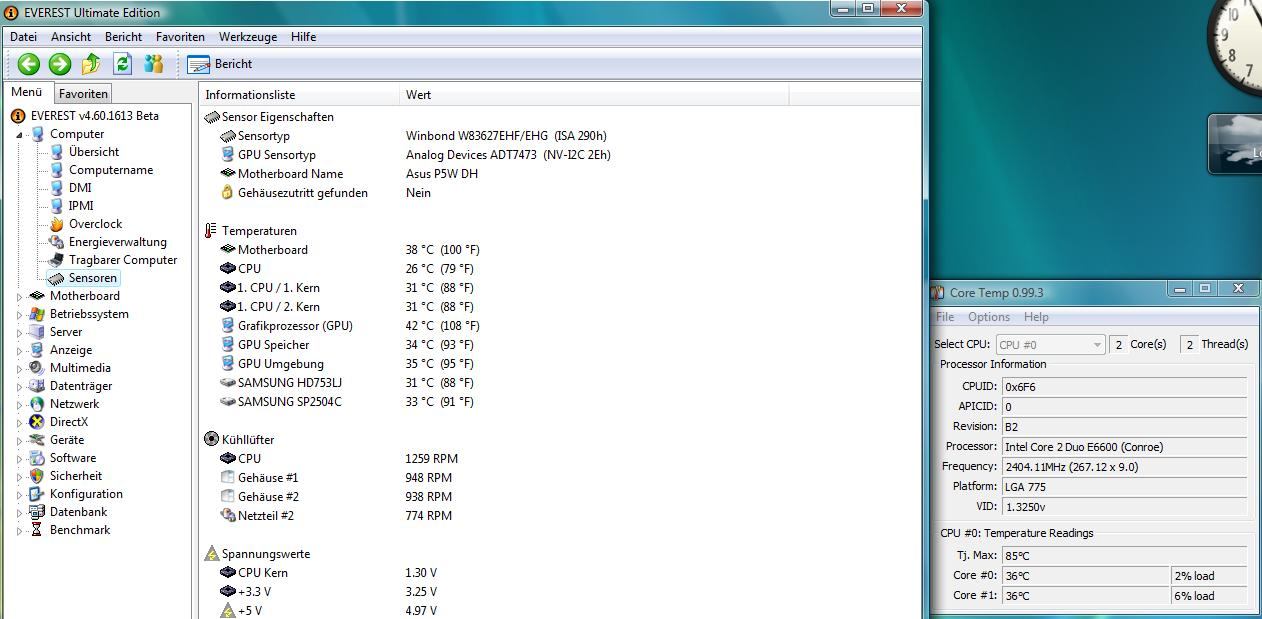1262x619 pixels.
Task: Click the green Forward arrow toolbar icon
Action: [x=59, y=64]
